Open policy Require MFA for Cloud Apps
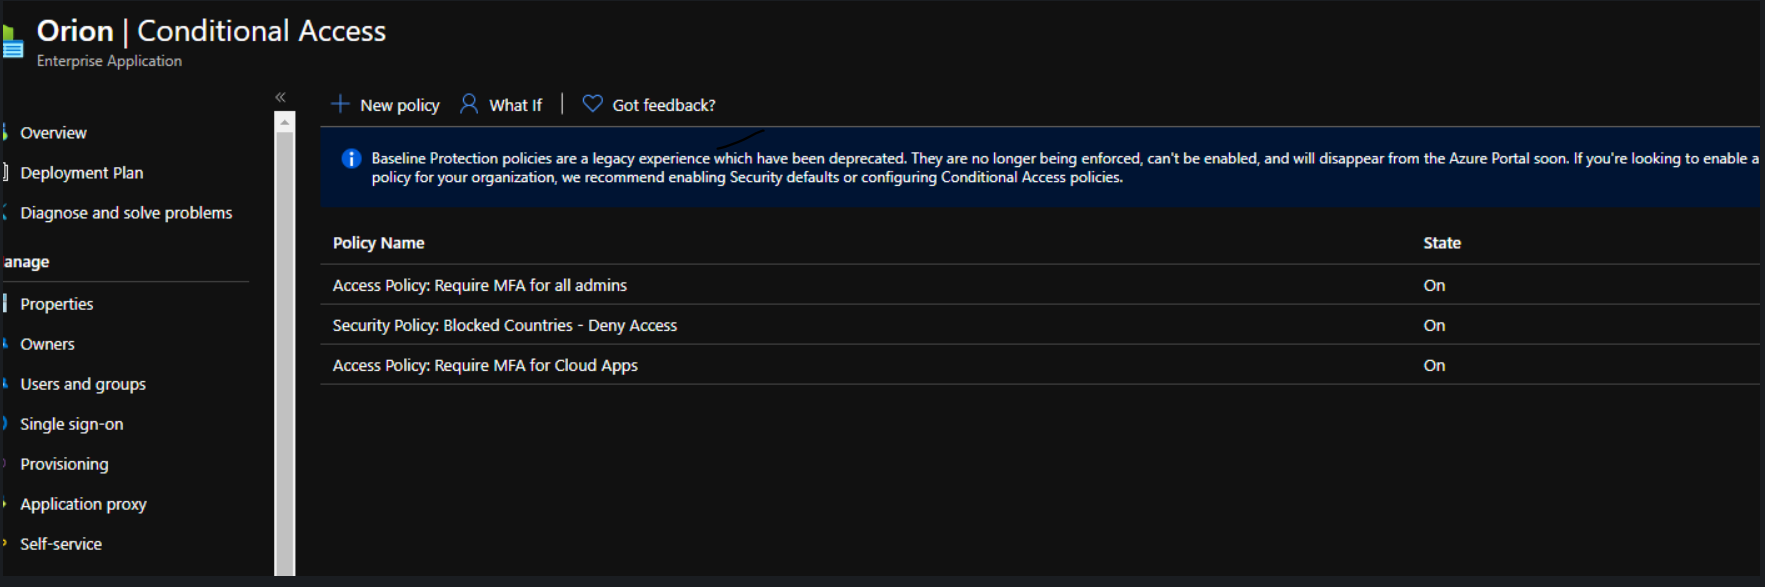This screenshot has width=1765, height=587. point(485,365)
